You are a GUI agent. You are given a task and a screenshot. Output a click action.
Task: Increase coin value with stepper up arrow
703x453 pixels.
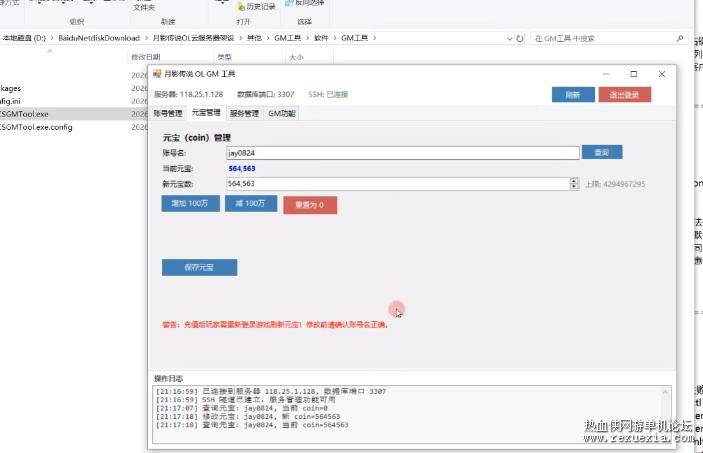(574, 181)
